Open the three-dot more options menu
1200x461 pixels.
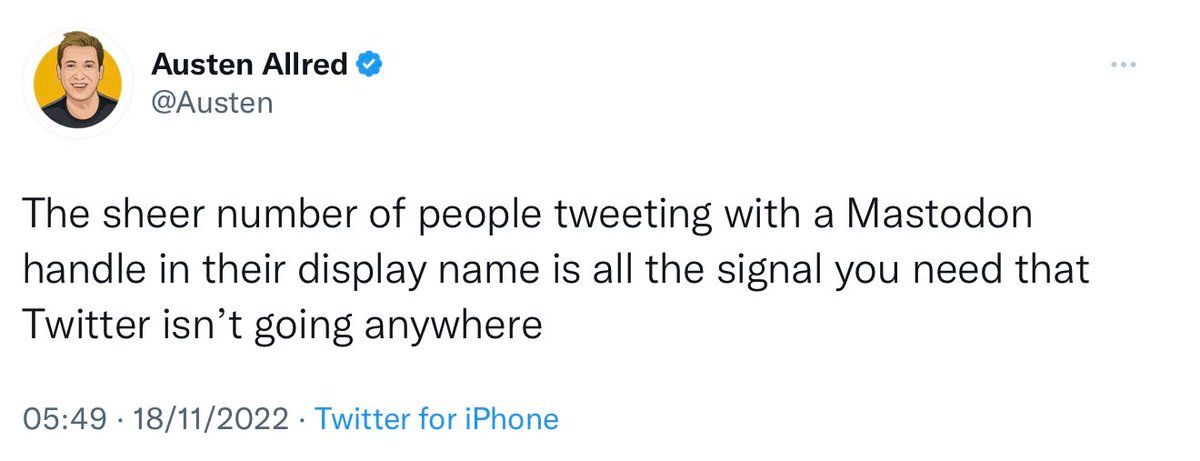(x=1125, y=65)
